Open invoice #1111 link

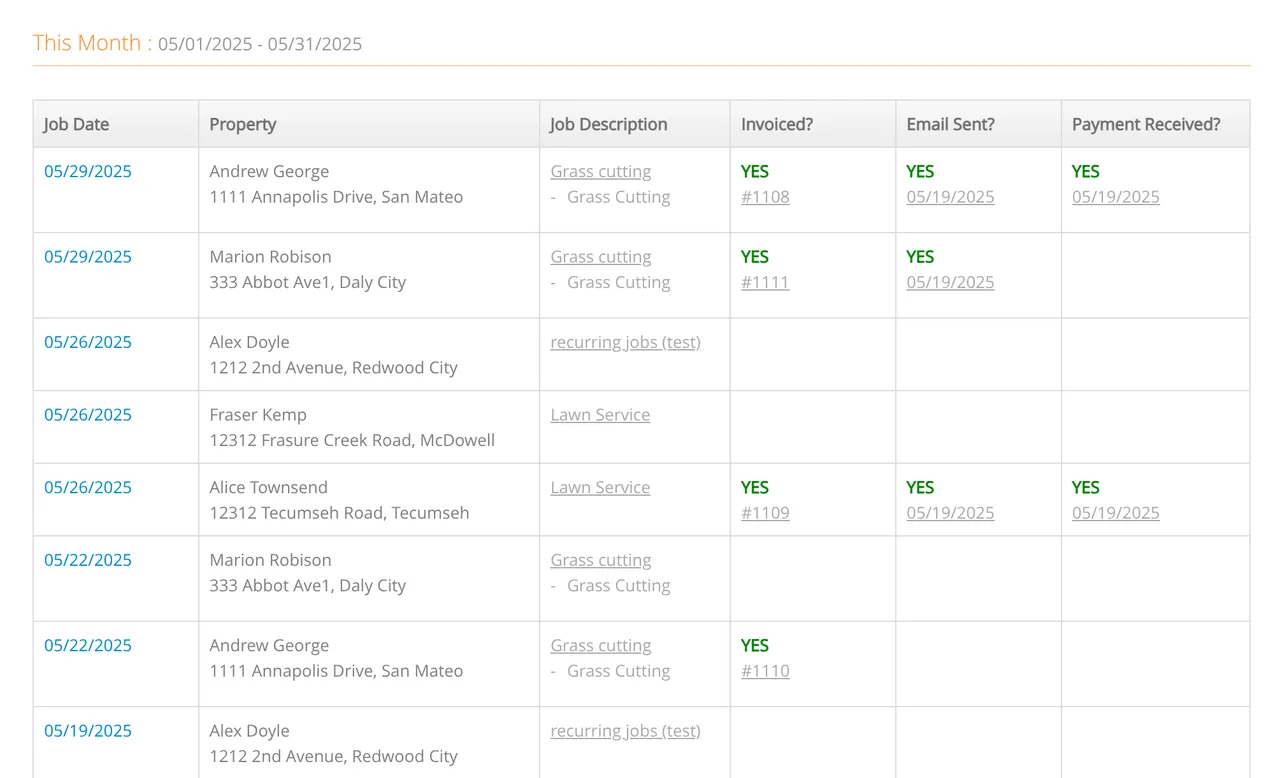coord(765,282)
